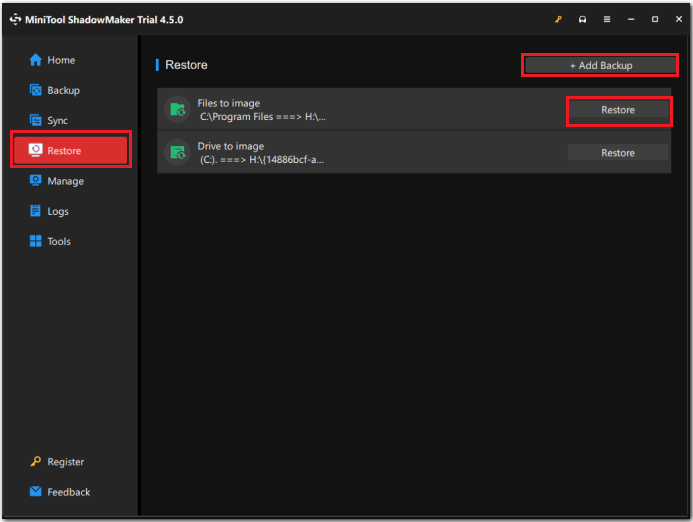Click the Manage sidebar icon
The width and height of the screenshot is (693, 522).
click(x=35, y=180)
